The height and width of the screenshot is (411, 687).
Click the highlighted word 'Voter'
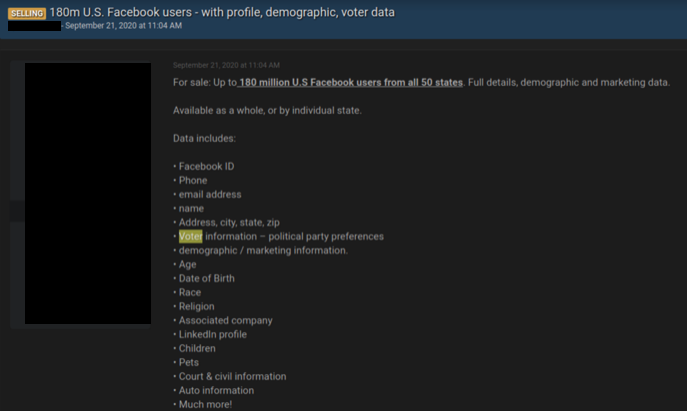coord(191,236)
